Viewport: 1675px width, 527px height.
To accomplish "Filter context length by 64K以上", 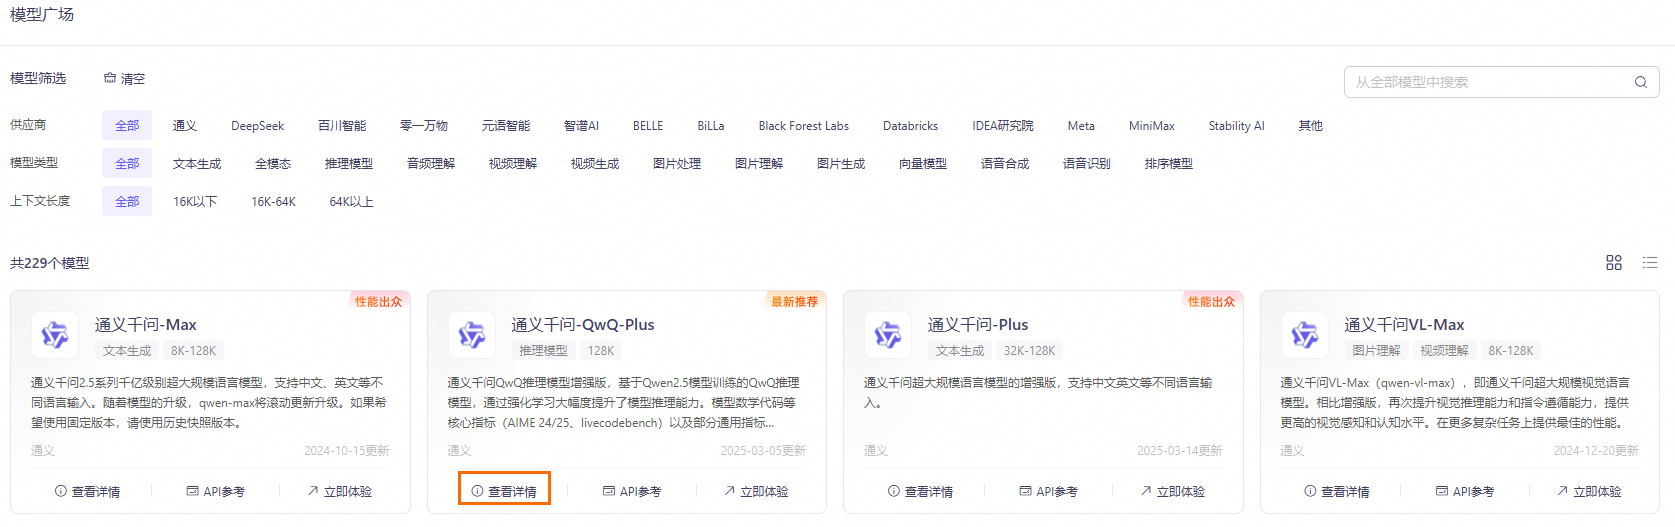I will click(x=352, y=202).
